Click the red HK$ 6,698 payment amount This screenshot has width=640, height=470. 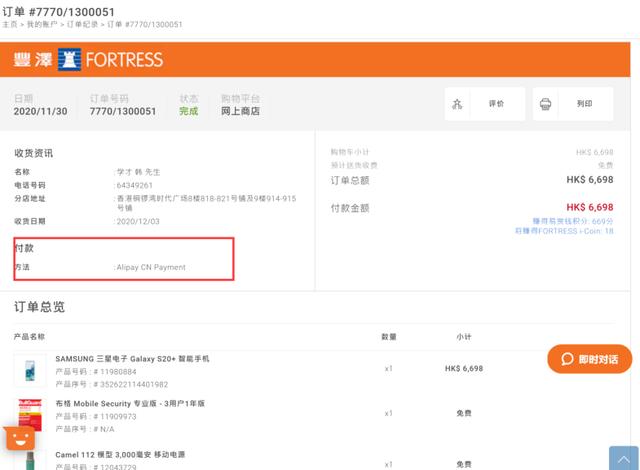[x=590, y=207]
